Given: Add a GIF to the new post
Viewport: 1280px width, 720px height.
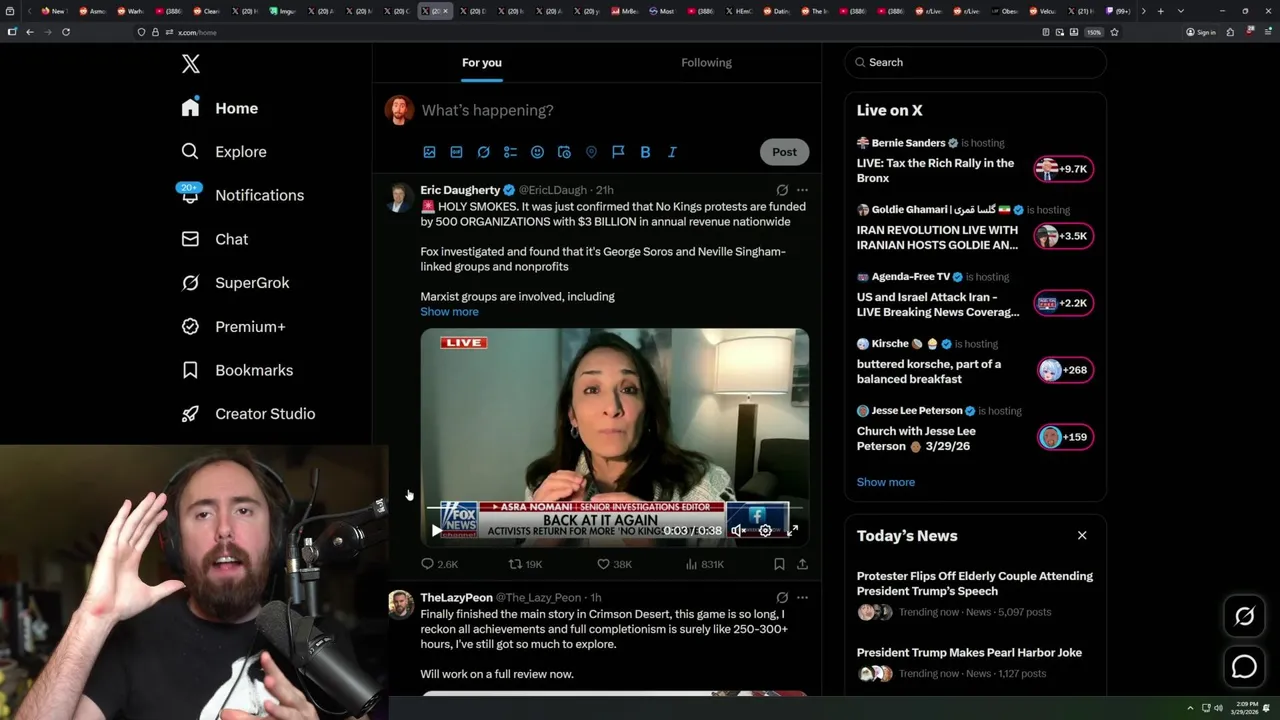Looking at the screenshot, I should tap(456, 152).
